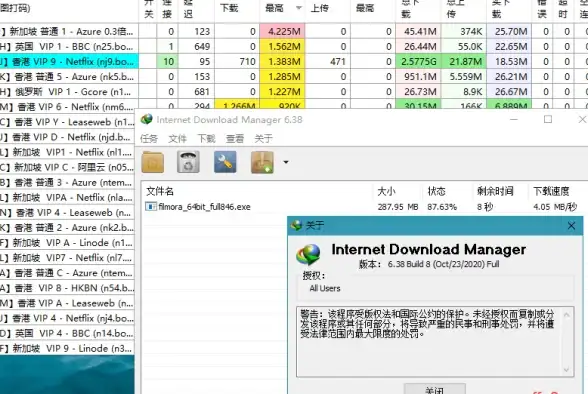Image resolution: width=588 pixels, height=394 pixels.
Task: Sort by 大小 column header
Action: [x=386, y=191]
